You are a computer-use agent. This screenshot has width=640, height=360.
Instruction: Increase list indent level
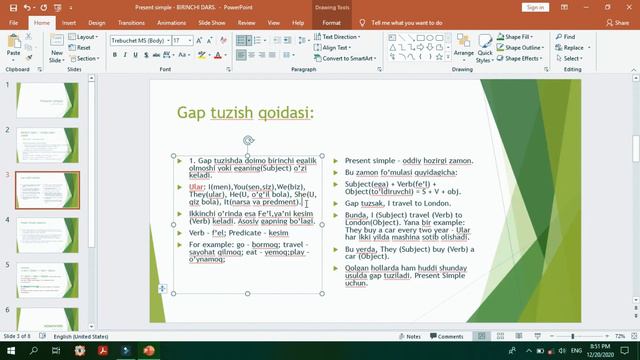[287, 40]
